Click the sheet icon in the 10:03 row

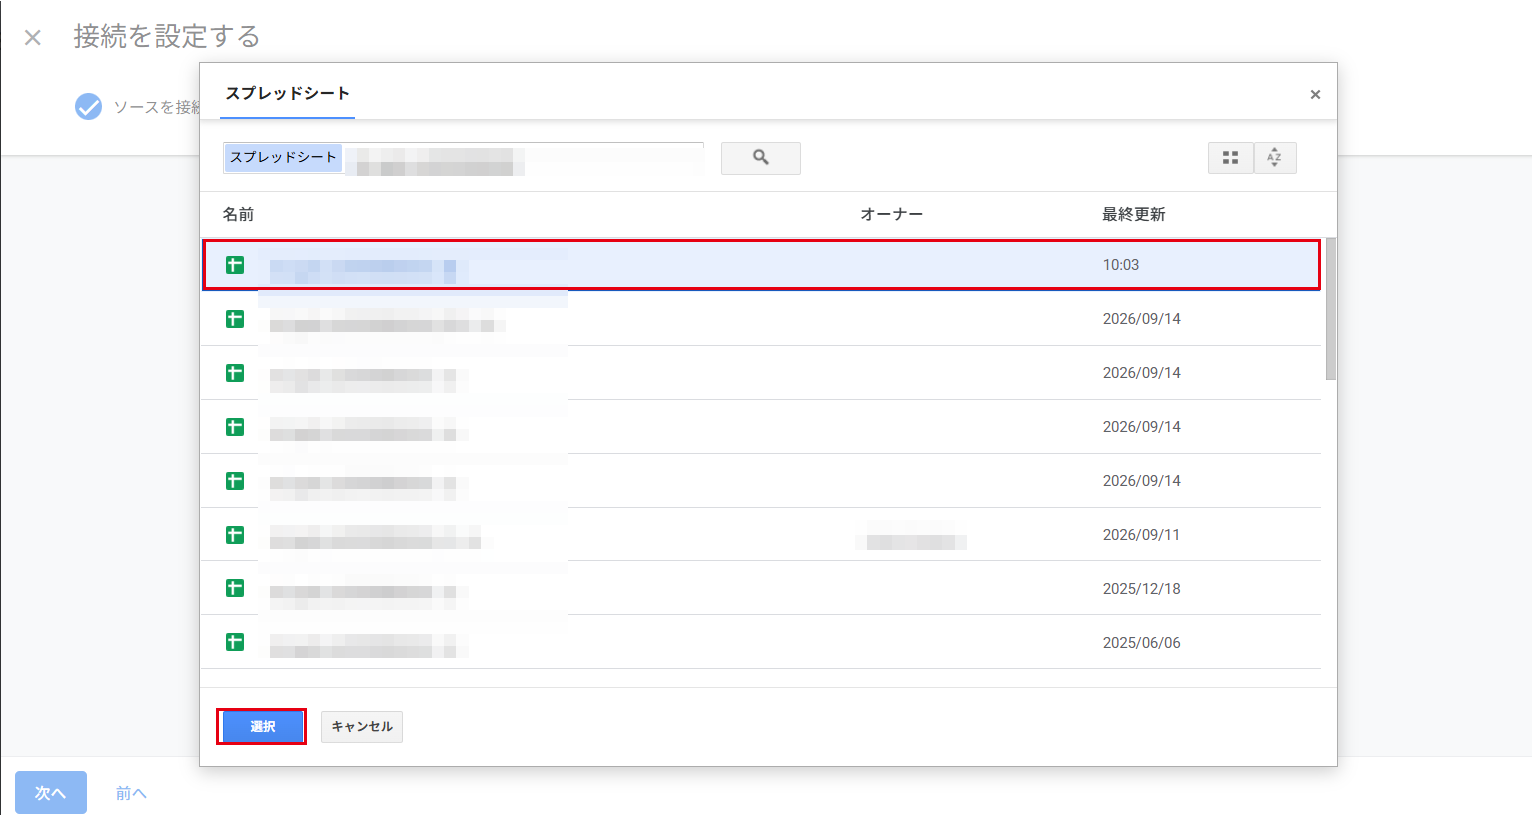click(235, 265)
